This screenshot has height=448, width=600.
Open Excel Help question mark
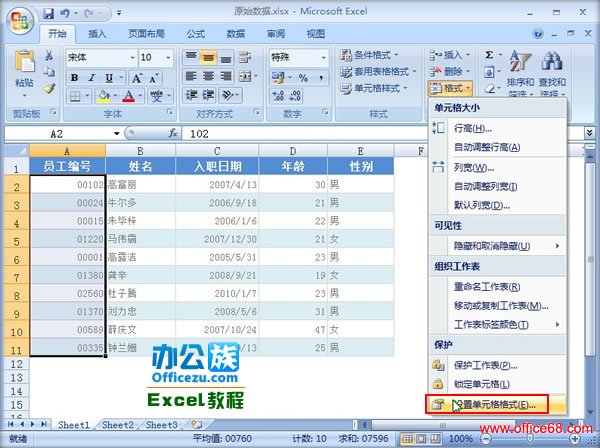[538, 34]
